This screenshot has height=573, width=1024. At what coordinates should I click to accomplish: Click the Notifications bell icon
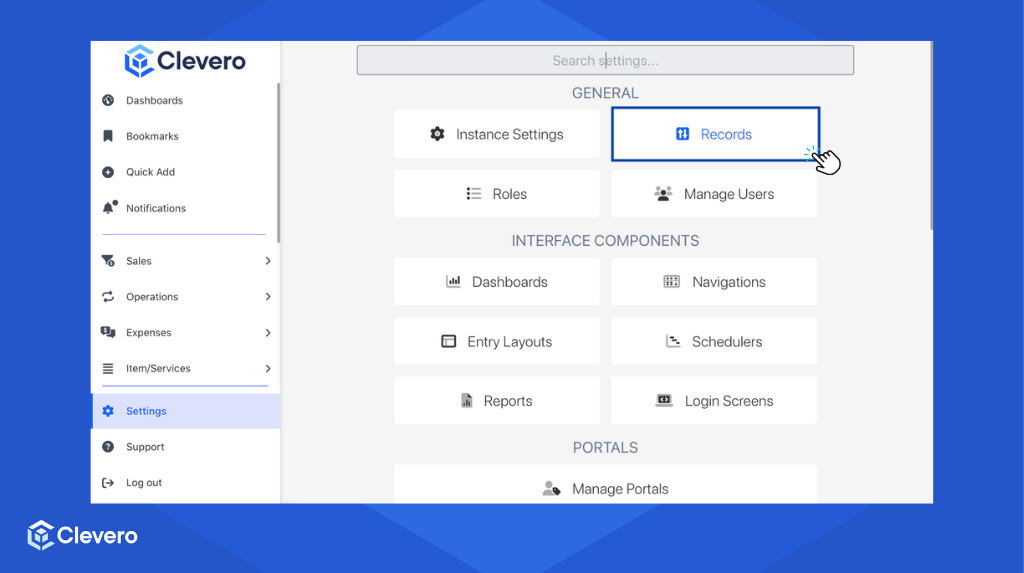110,207
